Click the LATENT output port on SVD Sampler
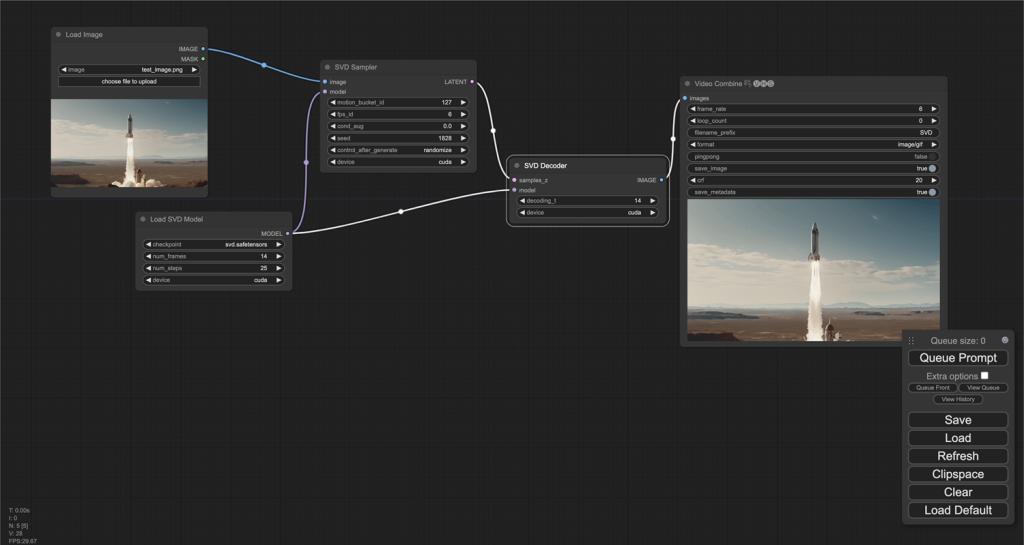The height and width of the screenshot is (545, 1024). pos(472,82)
